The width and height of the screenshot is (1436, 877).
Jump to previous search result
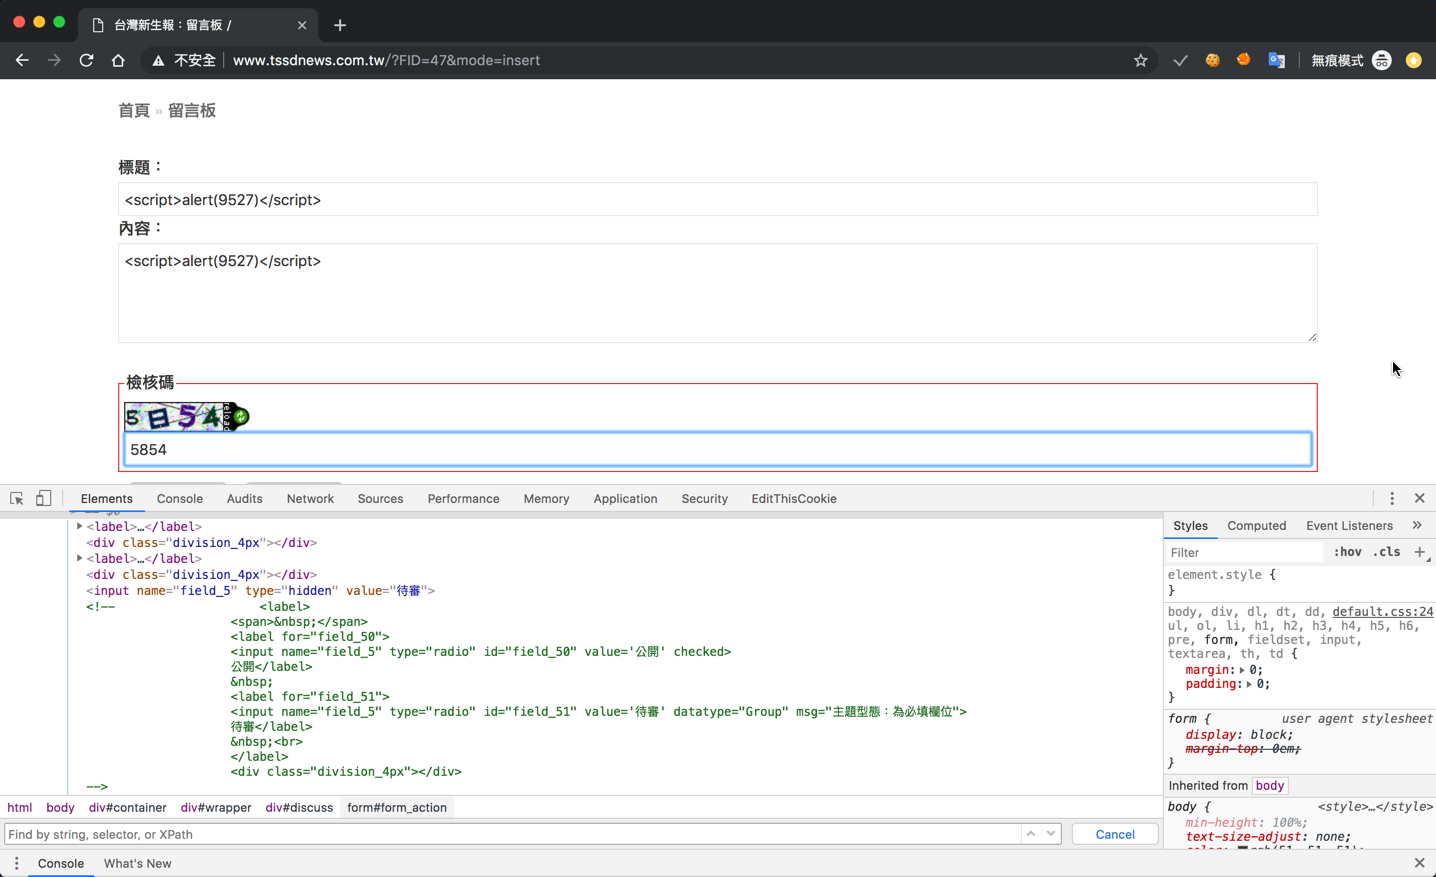click(x=1031, y=834)
